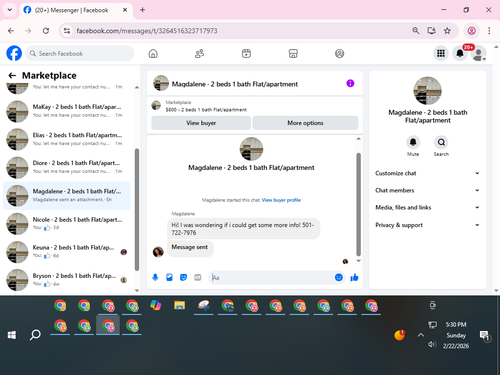Bookmark this page with the star icon
The image size is (500, 375).
point(447,31)
